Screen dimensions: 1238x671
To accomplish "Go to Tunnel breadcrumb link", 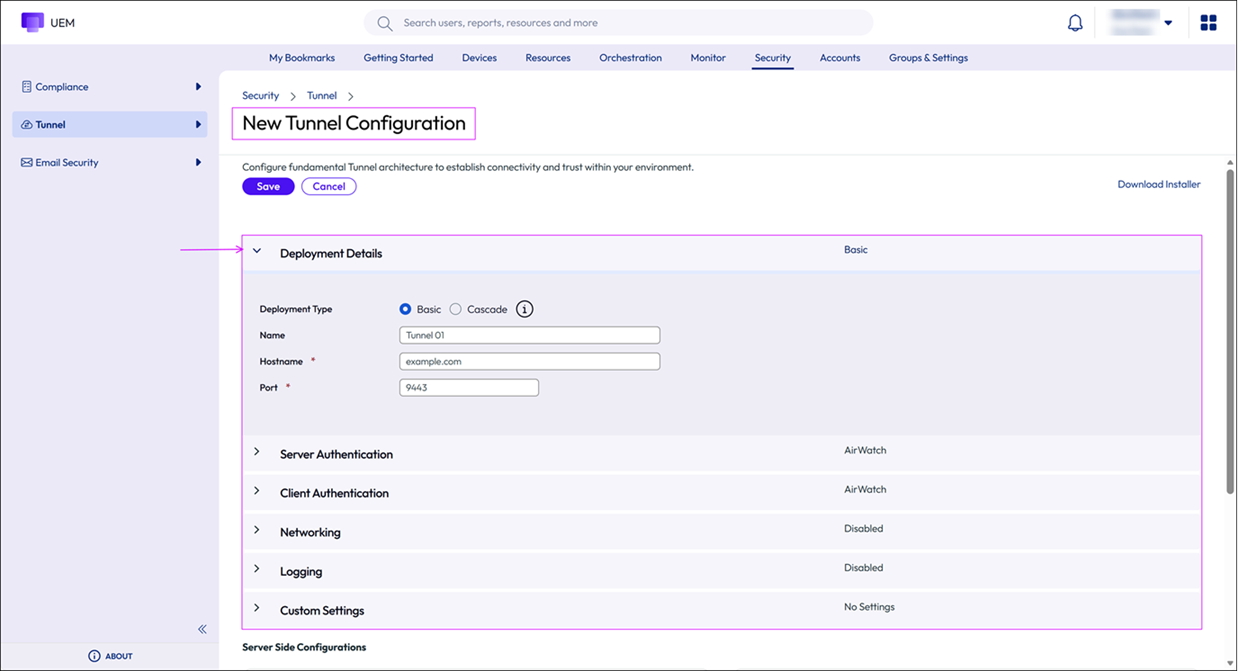I will pos(322,96).
